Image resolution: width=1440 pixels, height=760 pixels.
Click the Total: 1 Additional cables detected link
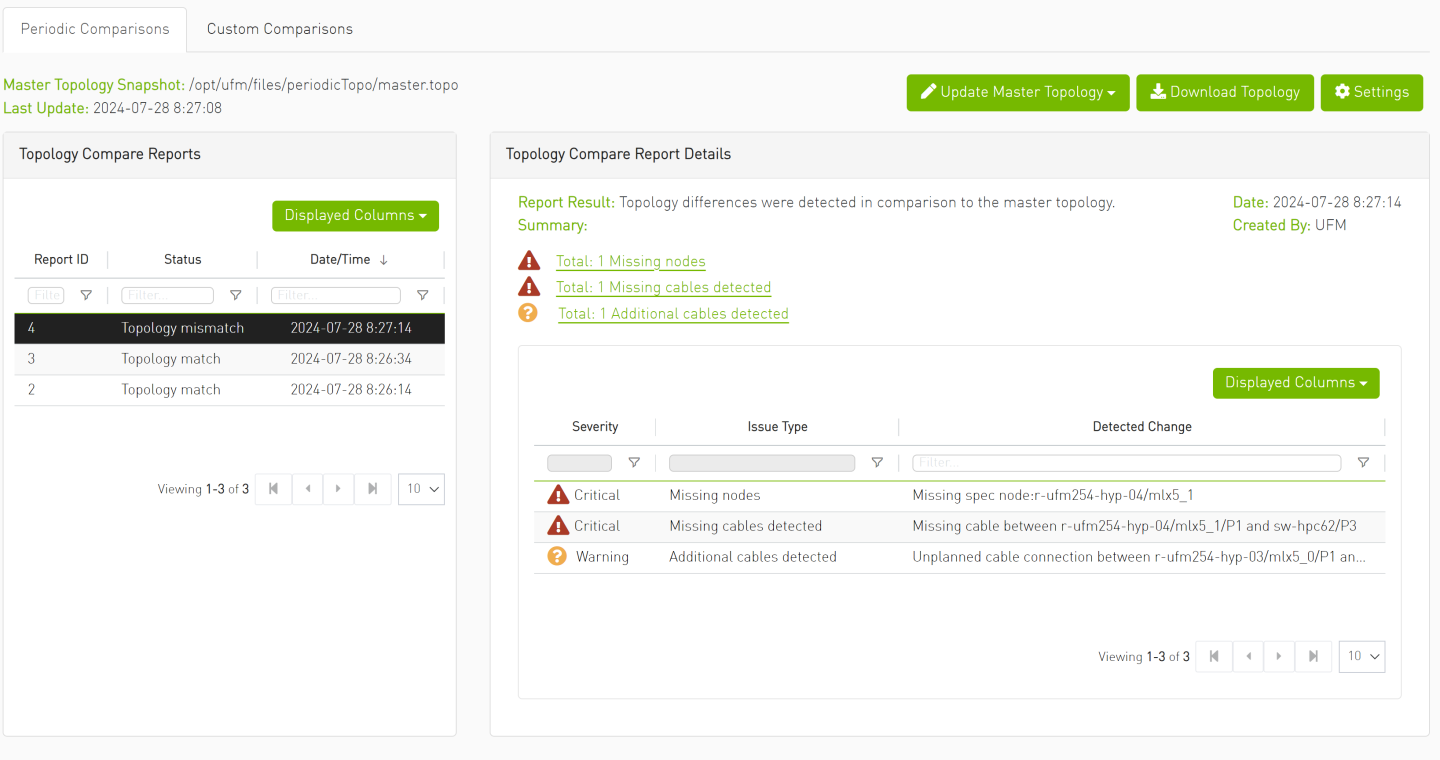tap(672, 313)
